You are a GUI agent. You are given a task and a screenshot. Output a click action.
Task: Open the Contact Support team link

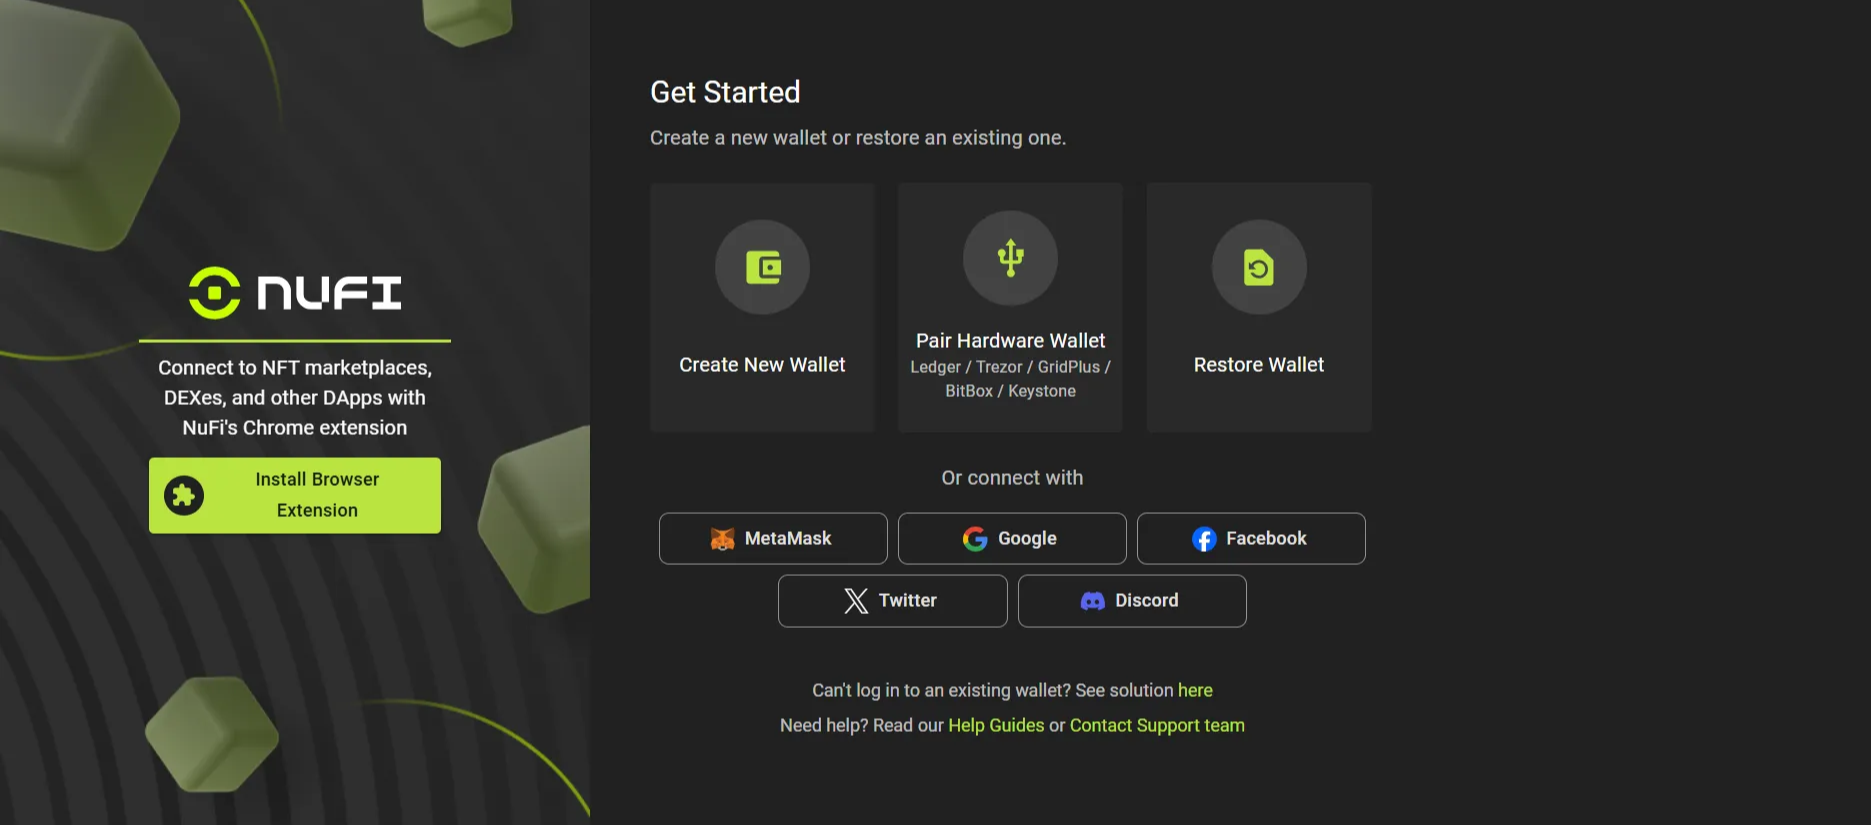tap(1157, 726)
